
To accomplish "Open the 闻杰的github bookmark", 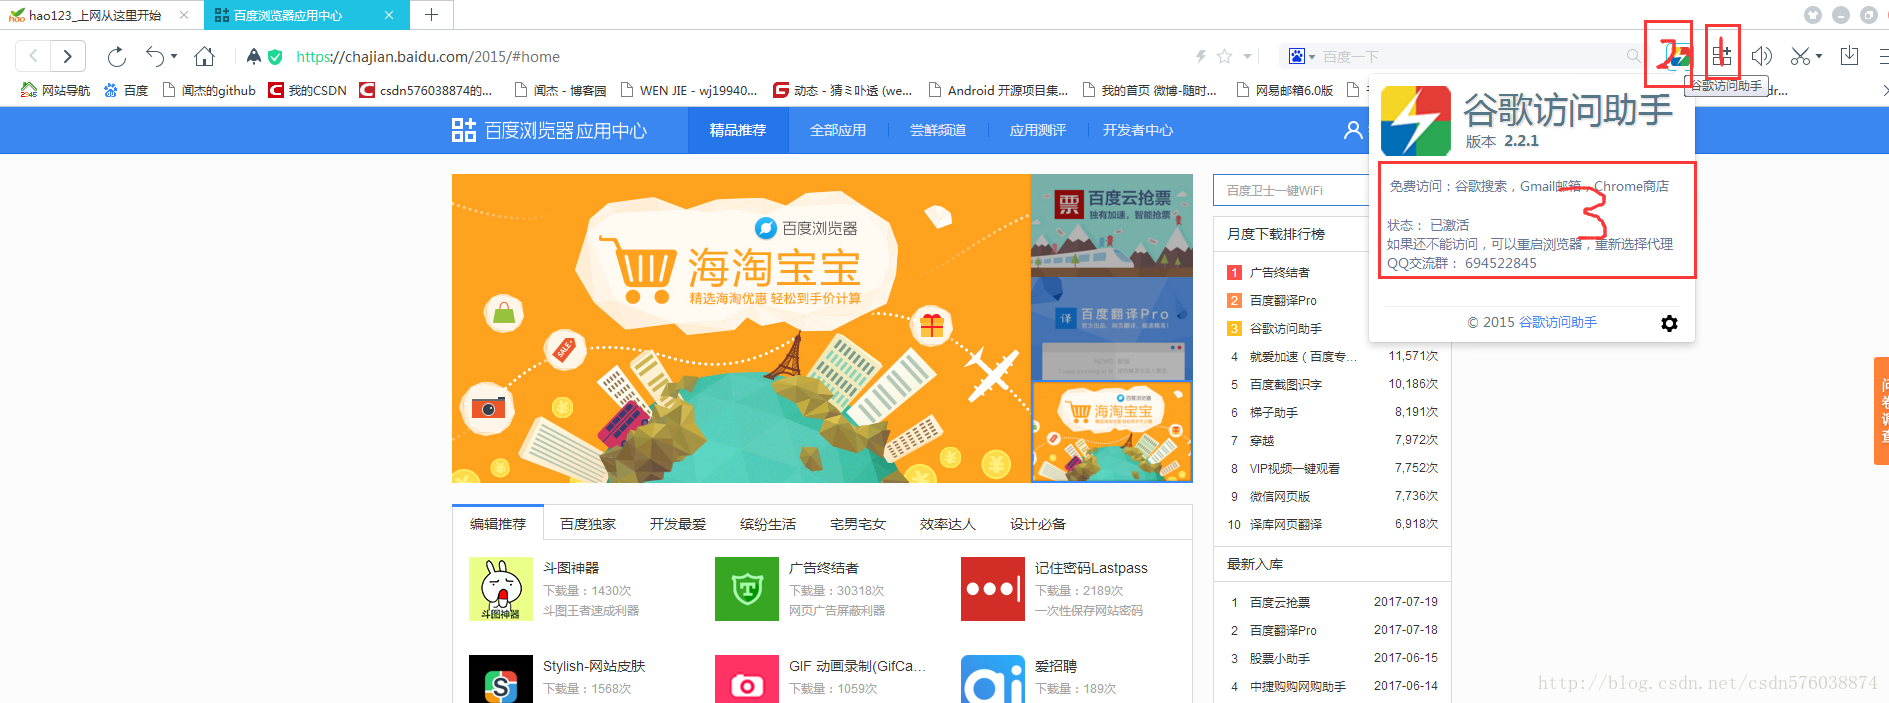I will [208, 90].
